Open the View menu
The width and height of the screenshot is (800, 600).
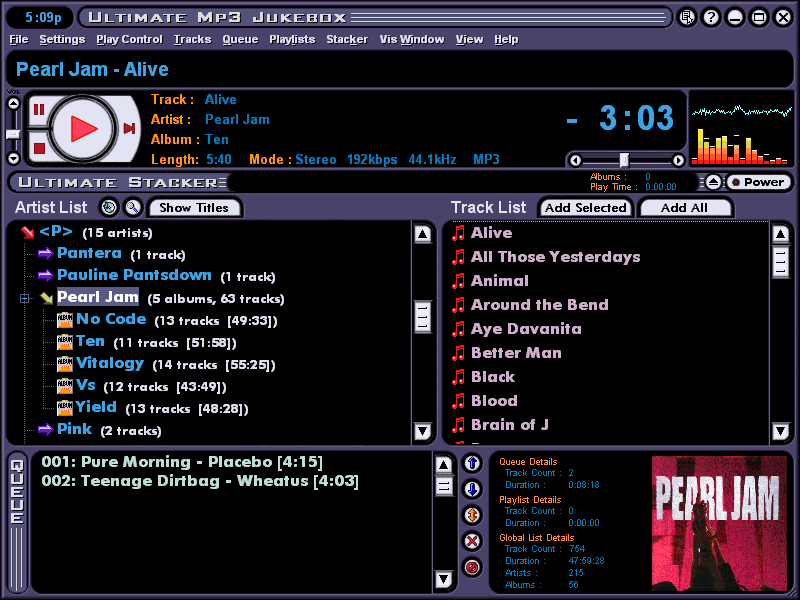pyautogui.click(x=469, y=39)
